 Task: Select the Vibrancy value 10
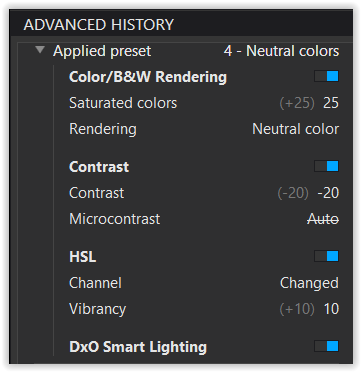(331, 309)
